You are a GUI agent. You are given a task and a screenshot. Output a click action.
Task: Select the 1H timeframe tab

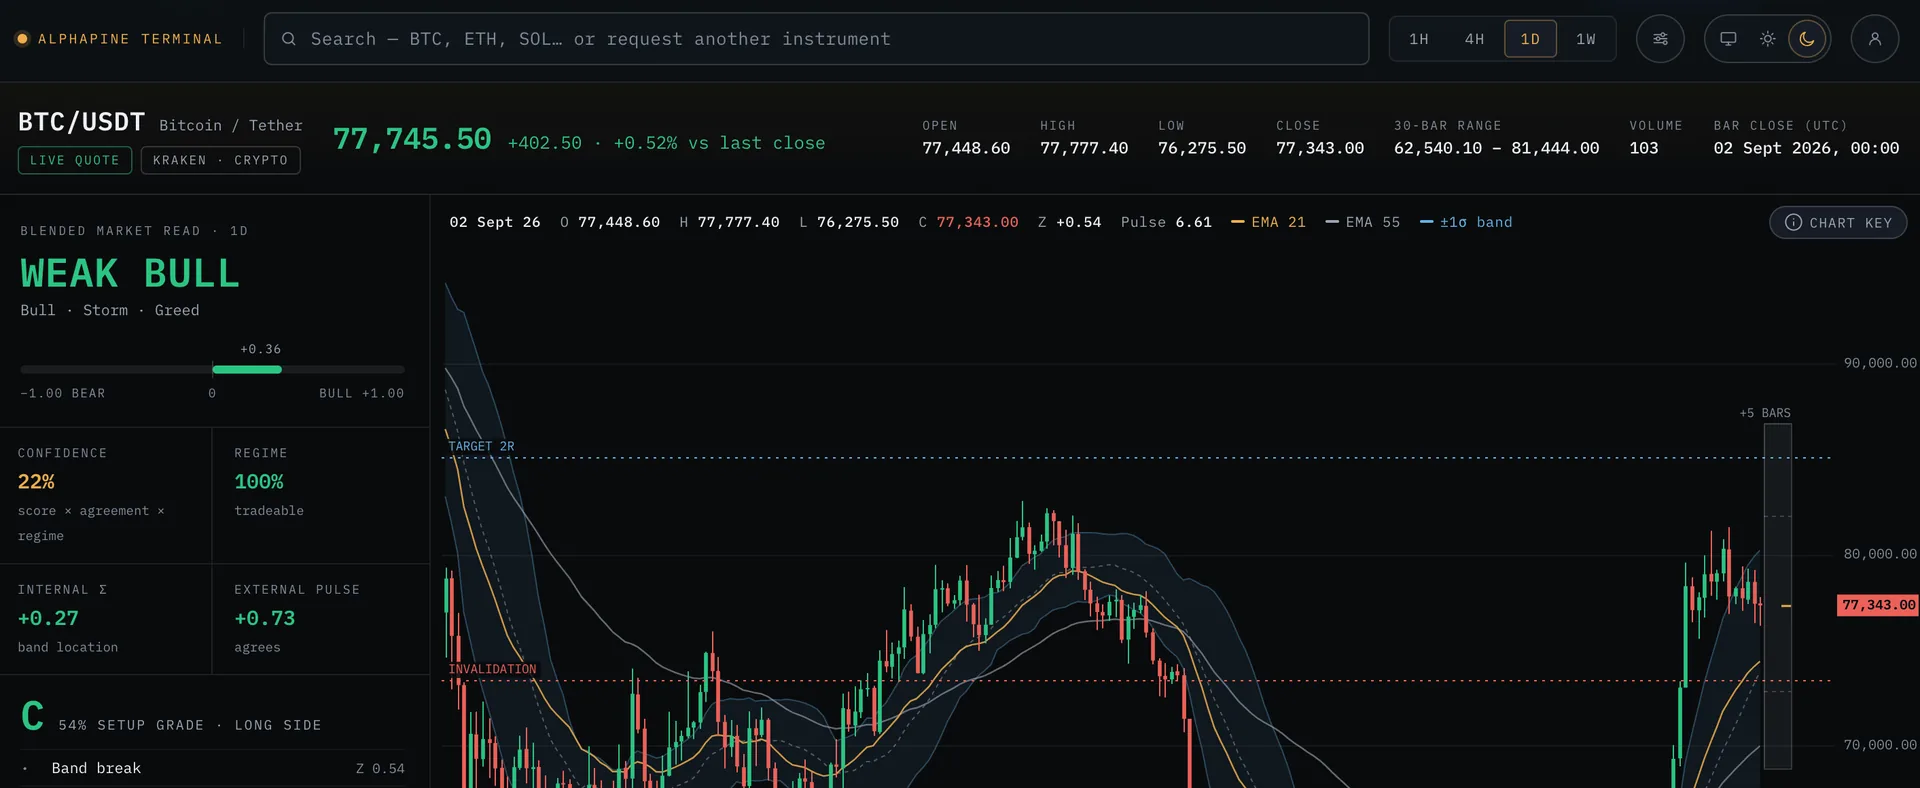click(x=1419, y=39)
